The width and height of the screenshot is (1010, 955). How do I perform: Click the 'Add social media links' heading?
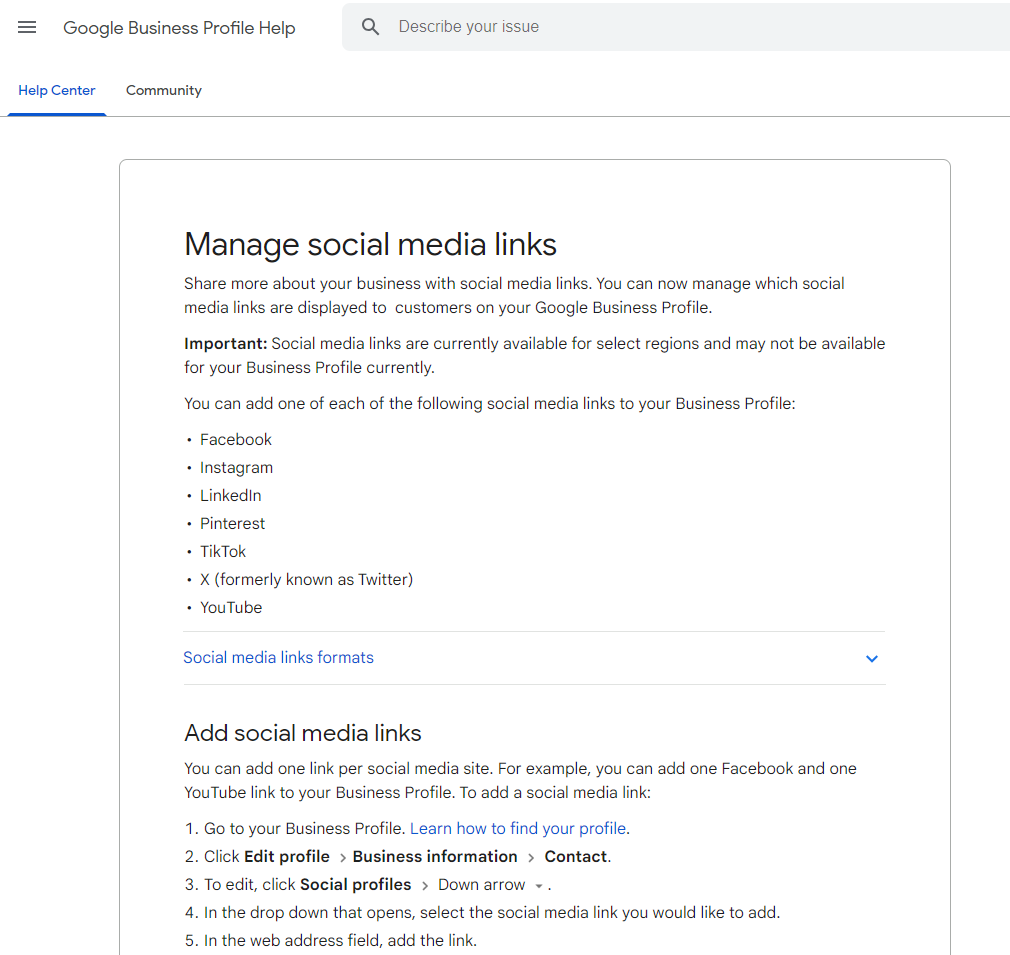pyautogui.click(x=303, y=733)
